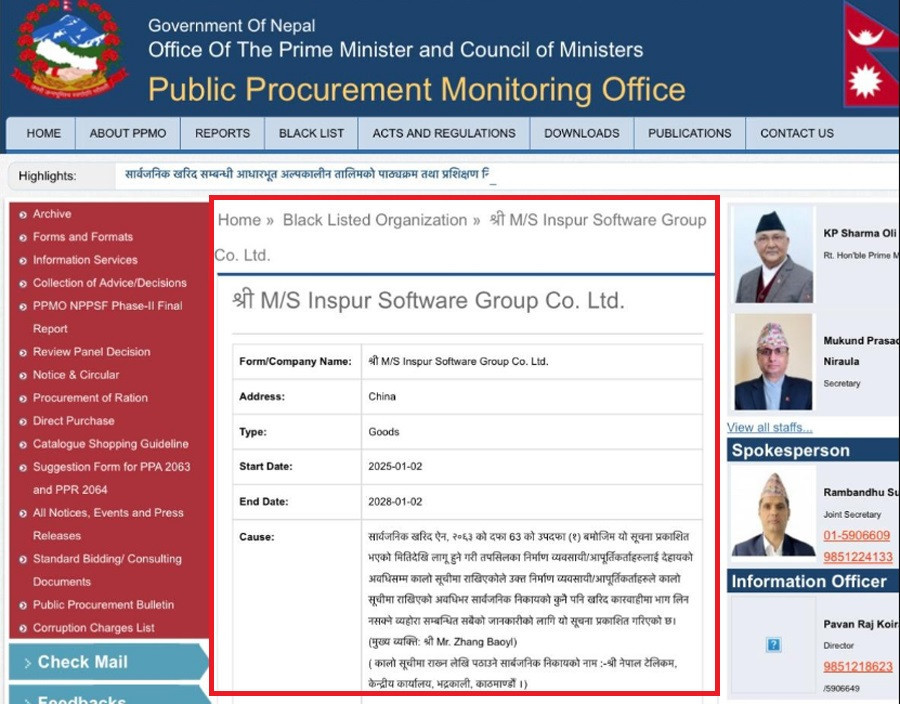Click the bullet icon beside Archive
900x704 pixels.
[x=23, y=215]
